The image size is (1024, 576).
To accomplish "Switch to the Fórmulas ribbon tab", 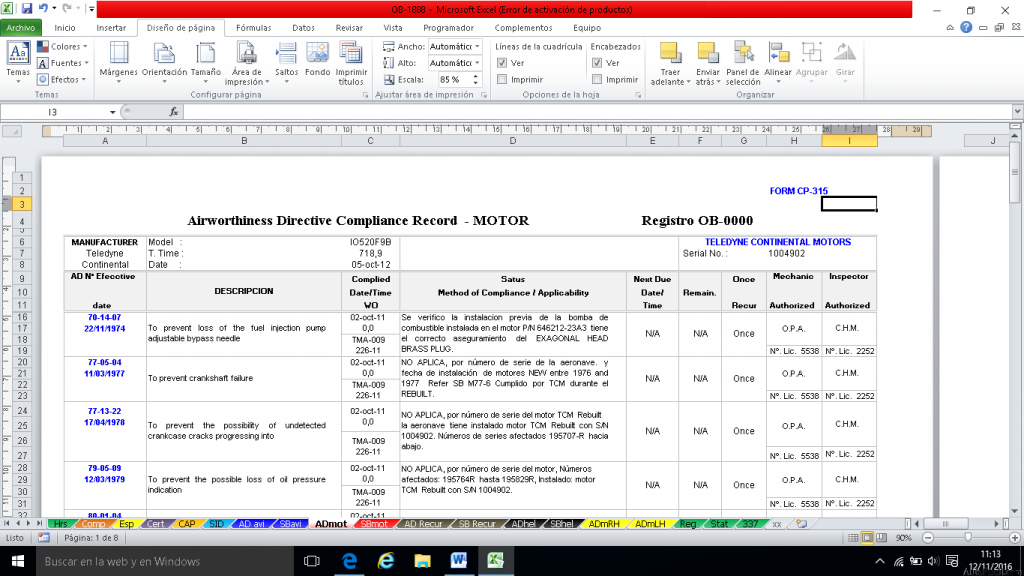I will click(253, 27).
